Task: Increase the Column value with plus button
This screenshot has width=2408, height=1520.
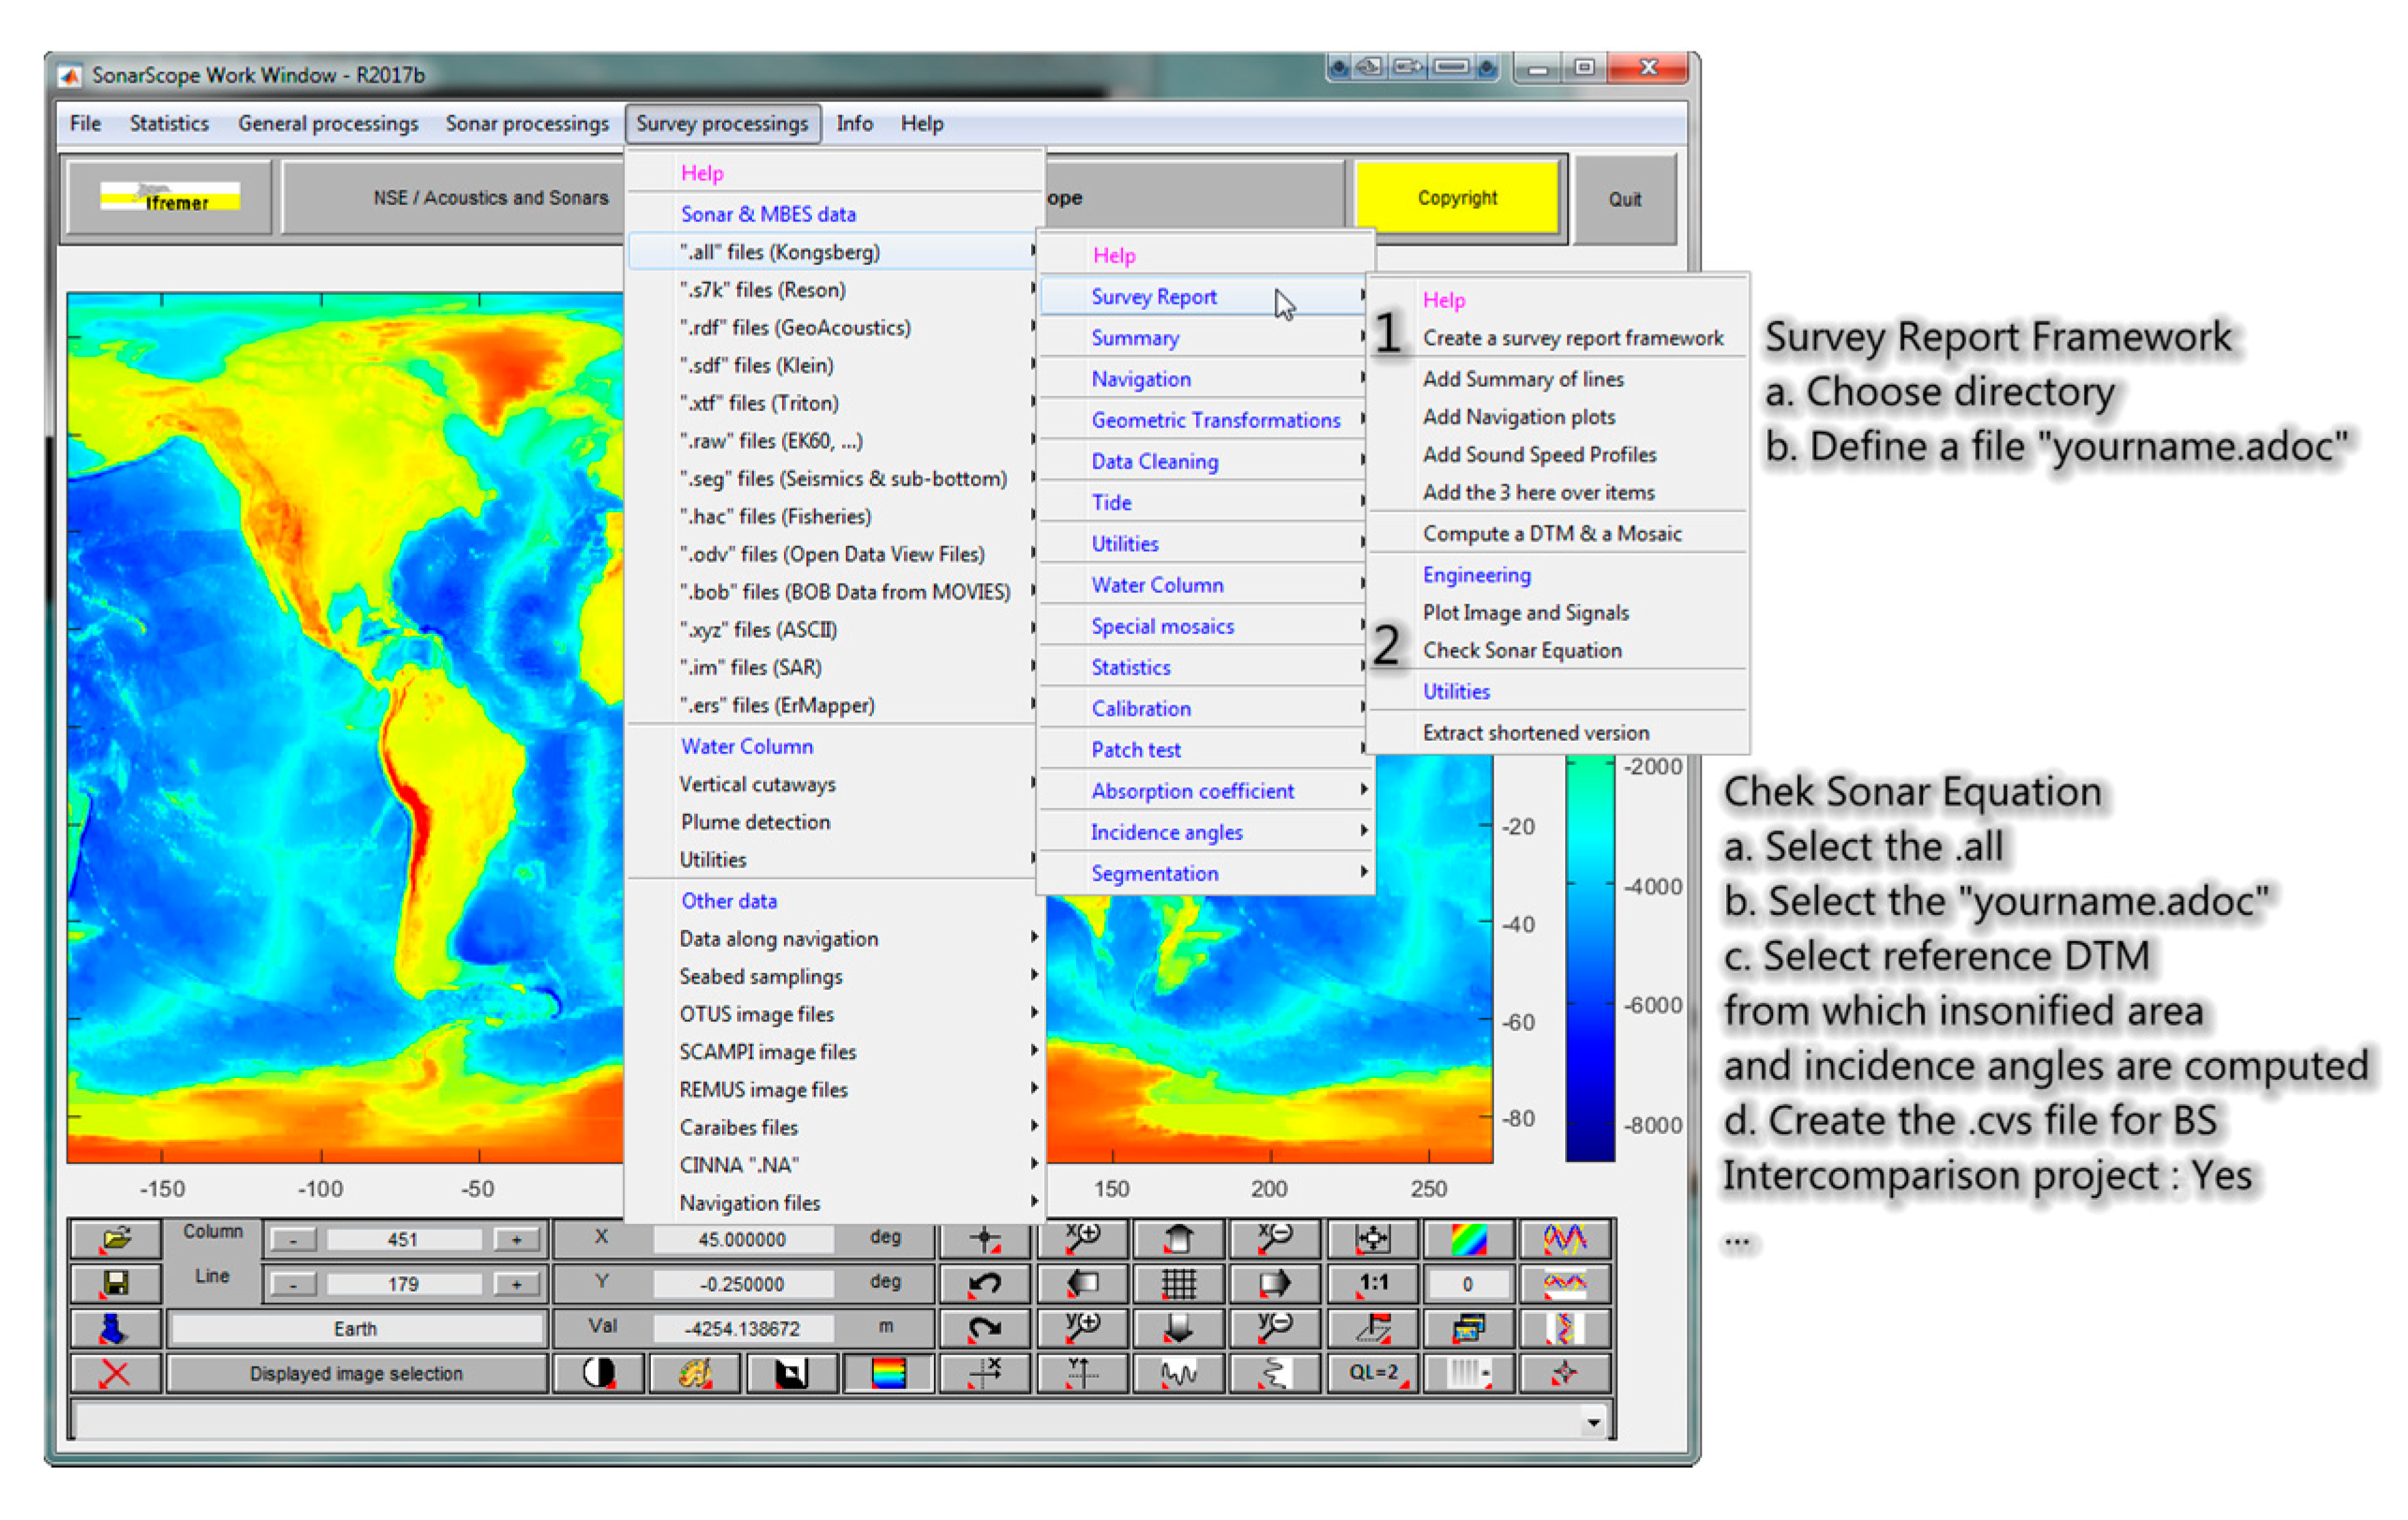Action: (x=516, y=1240)
